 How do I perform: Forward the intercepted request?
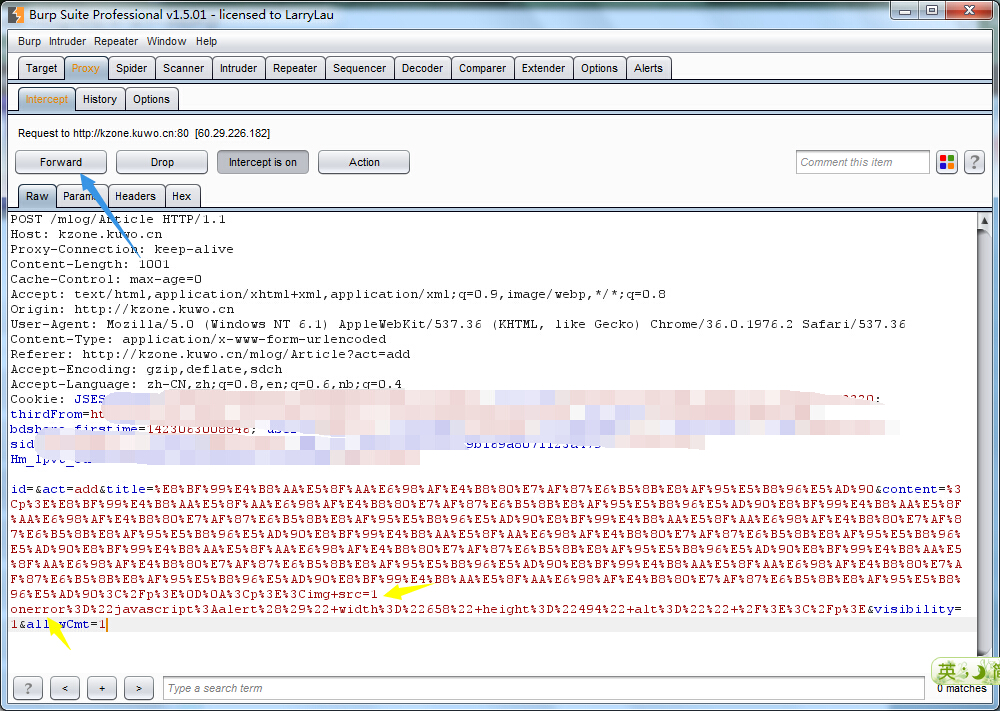[61, 162]
